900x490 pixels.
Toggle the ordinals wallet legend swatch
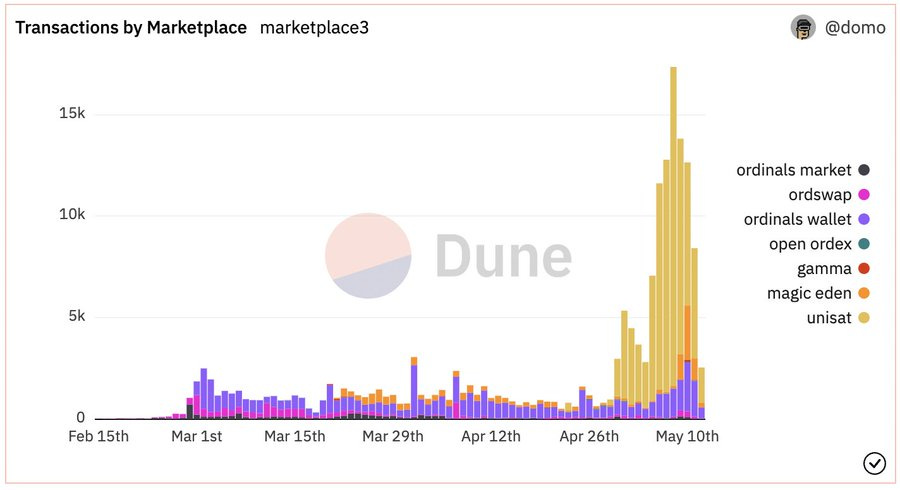[864, 219]
